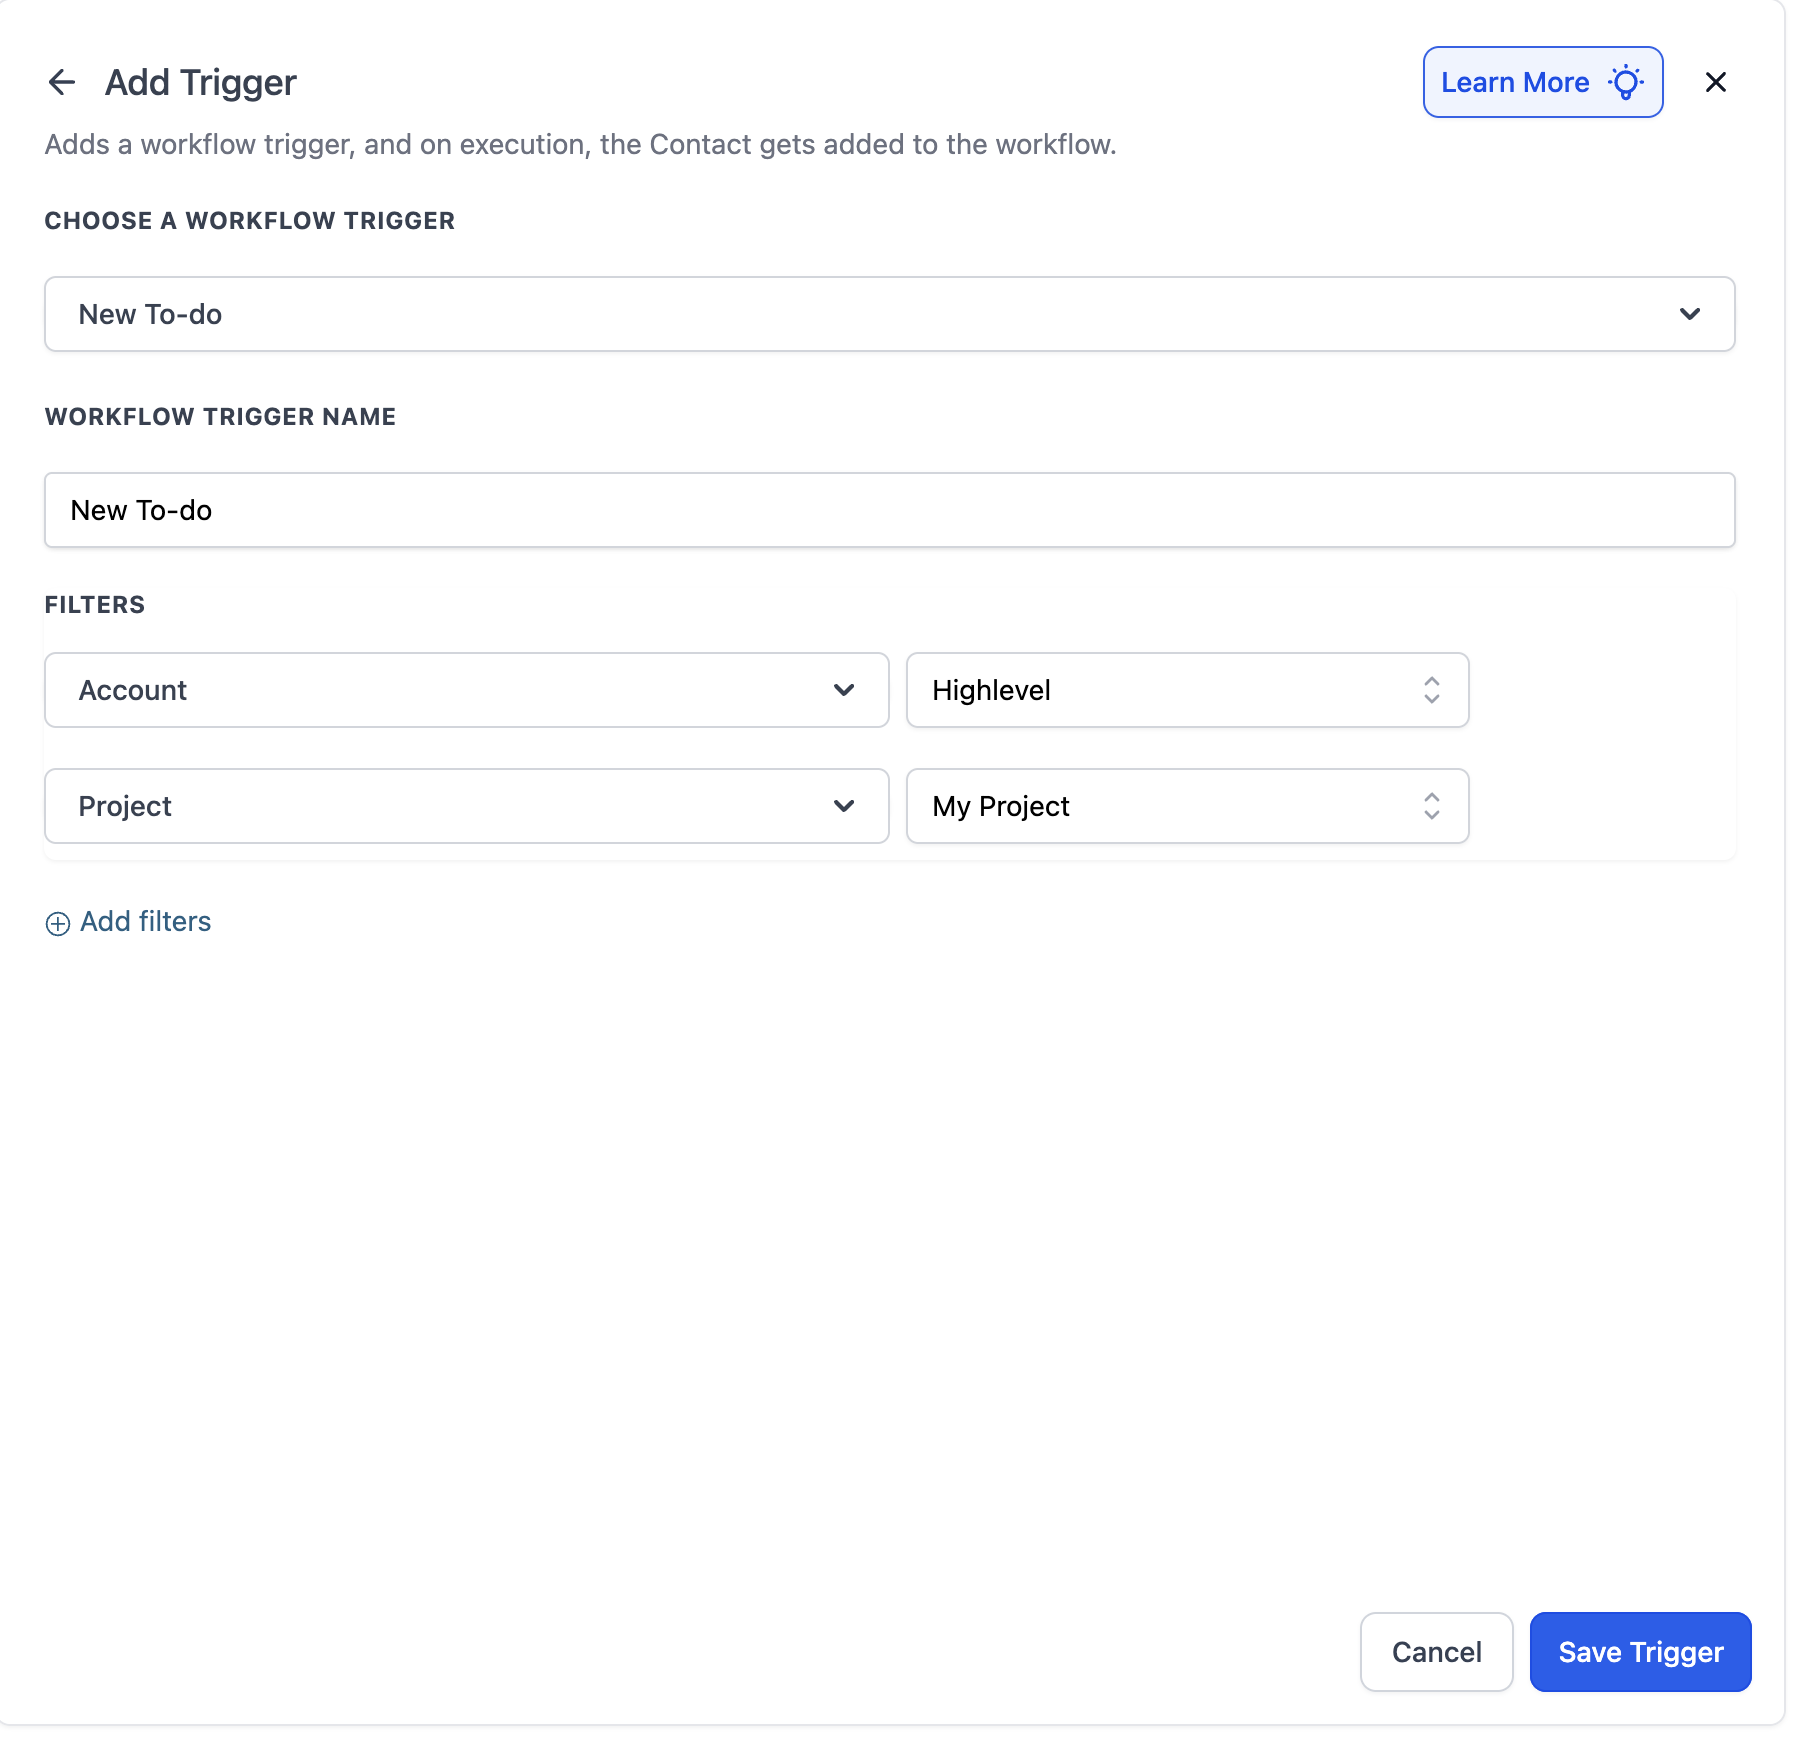Image resolution: width=1806 pixels, height=1742 pixels.
Task: Open the Project filter type dropdown
Action: [466, 806]
